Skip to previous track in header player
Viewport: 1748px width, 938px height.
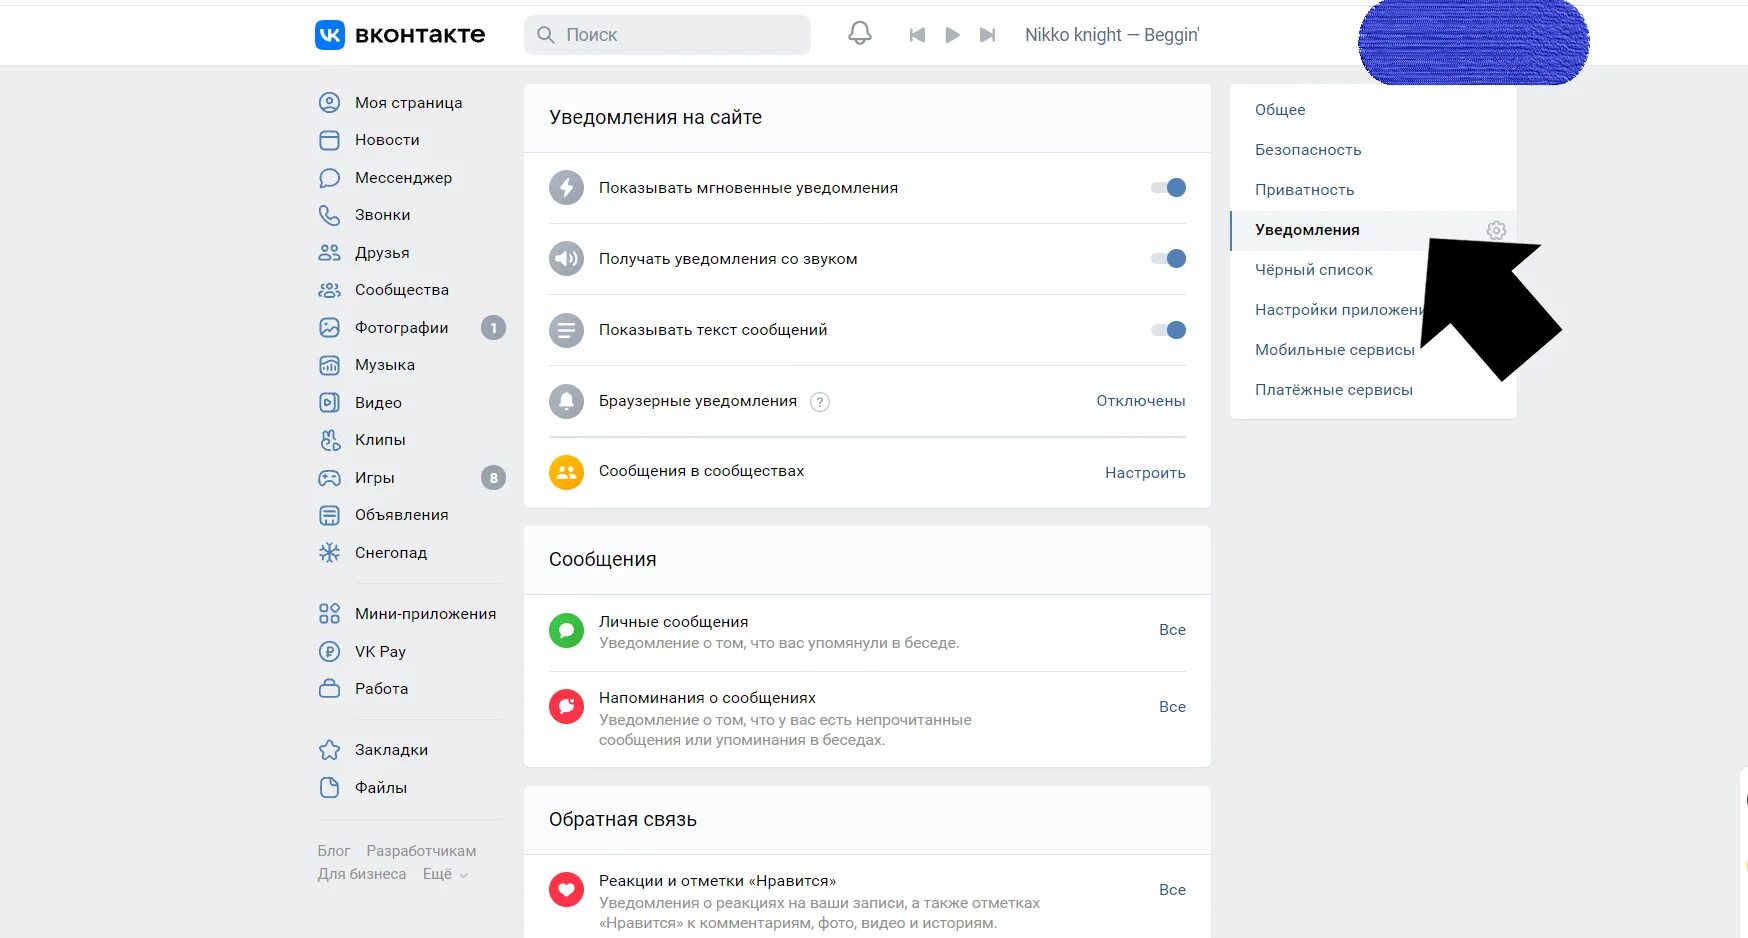917,35
